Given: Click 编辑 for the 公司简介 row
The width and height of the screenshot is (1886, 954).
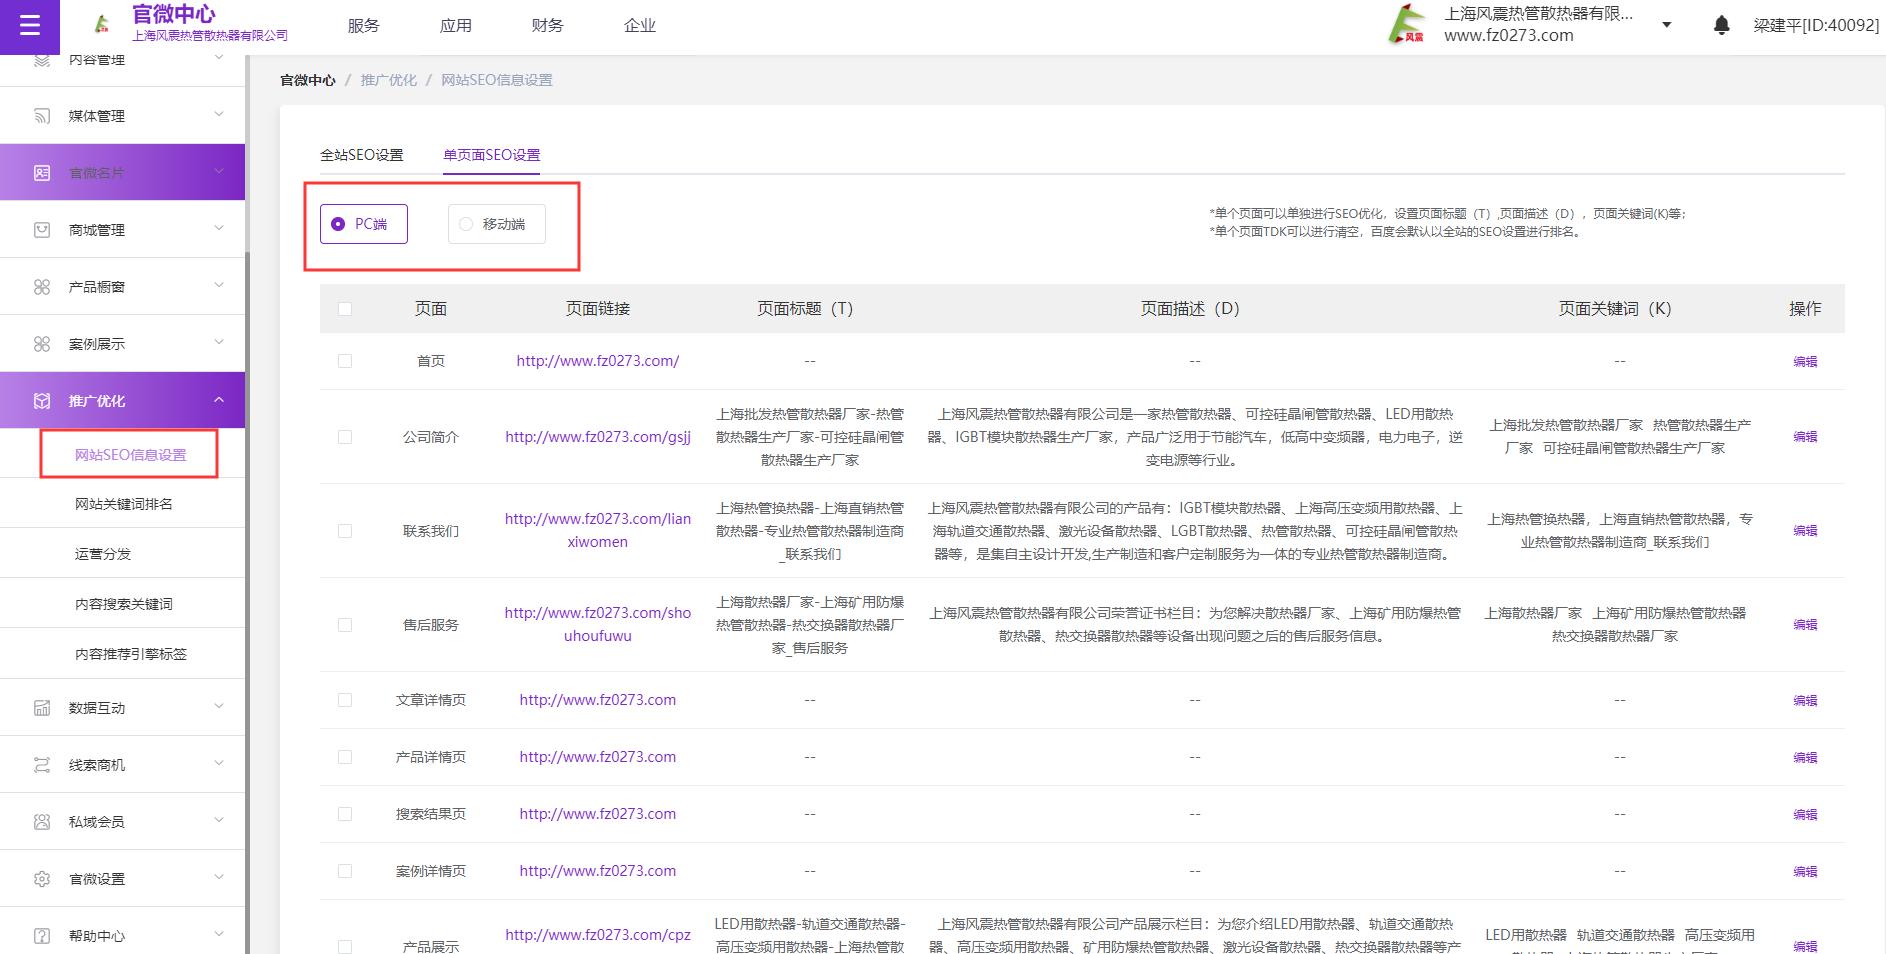Looking at the screenshot, I should point(1805,437).
